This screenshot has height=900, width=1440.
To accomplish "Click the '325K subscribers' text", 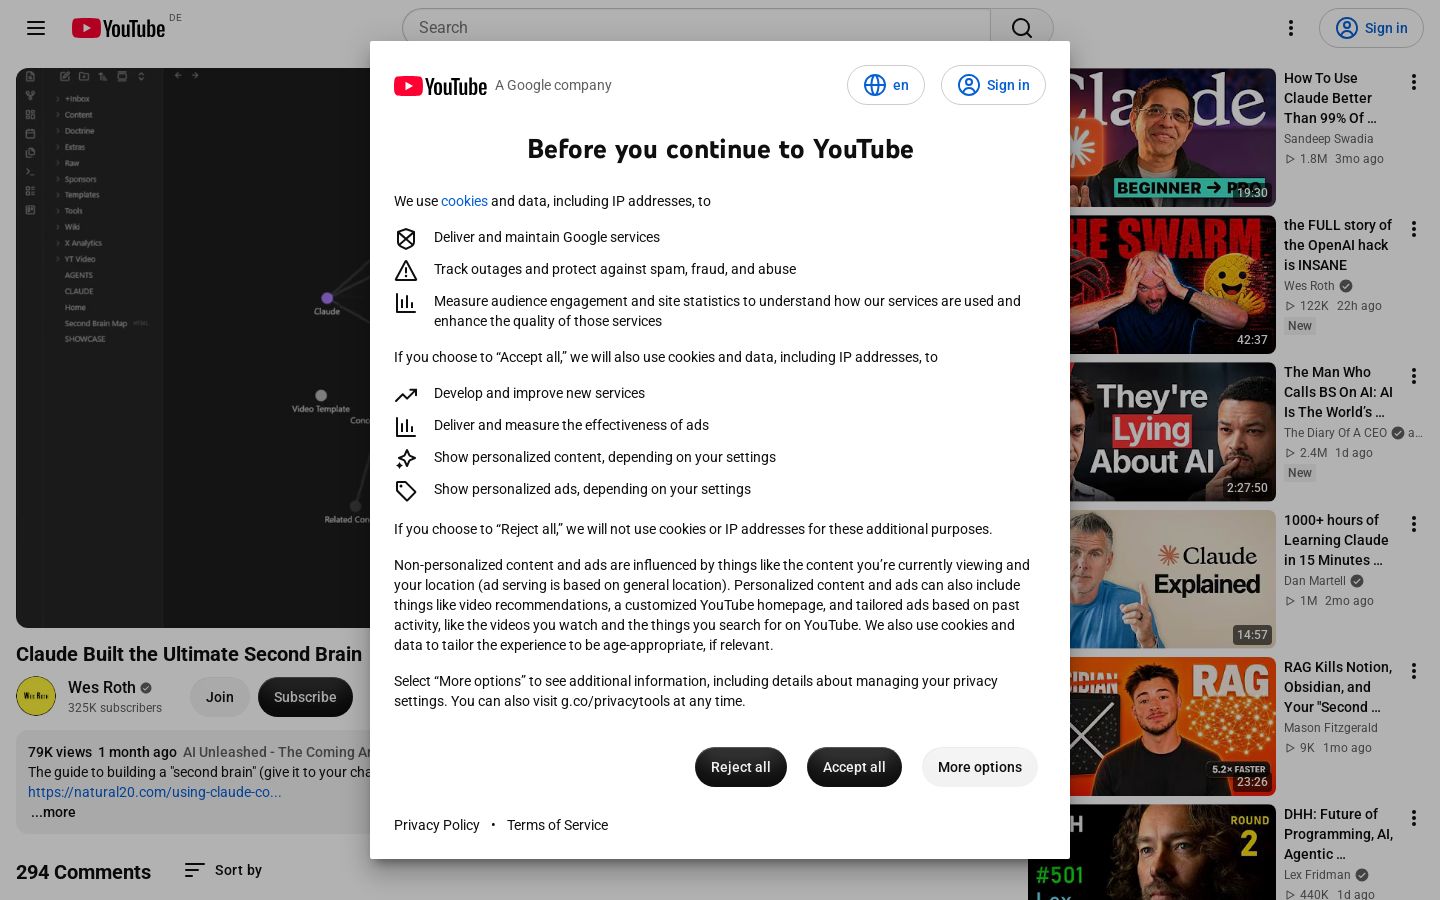I will [x=115, y=708].
